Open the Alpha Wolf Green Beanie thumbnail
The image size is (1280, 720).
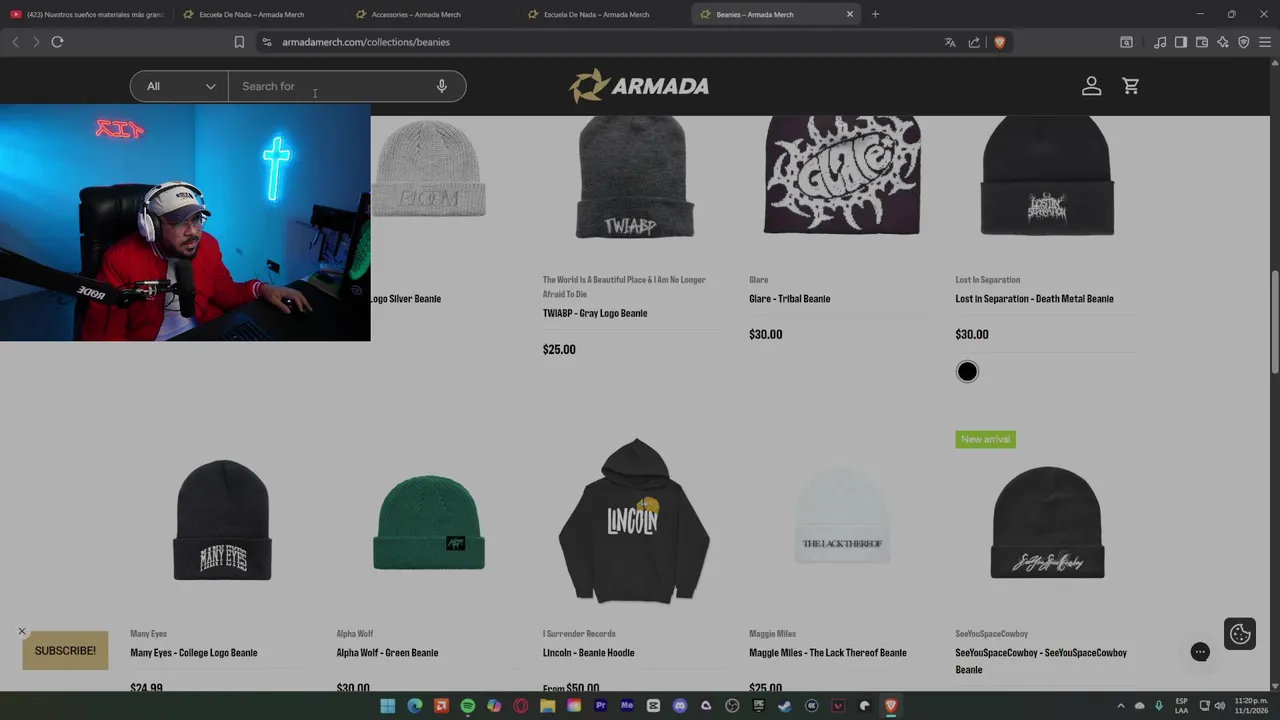(429, 522)
